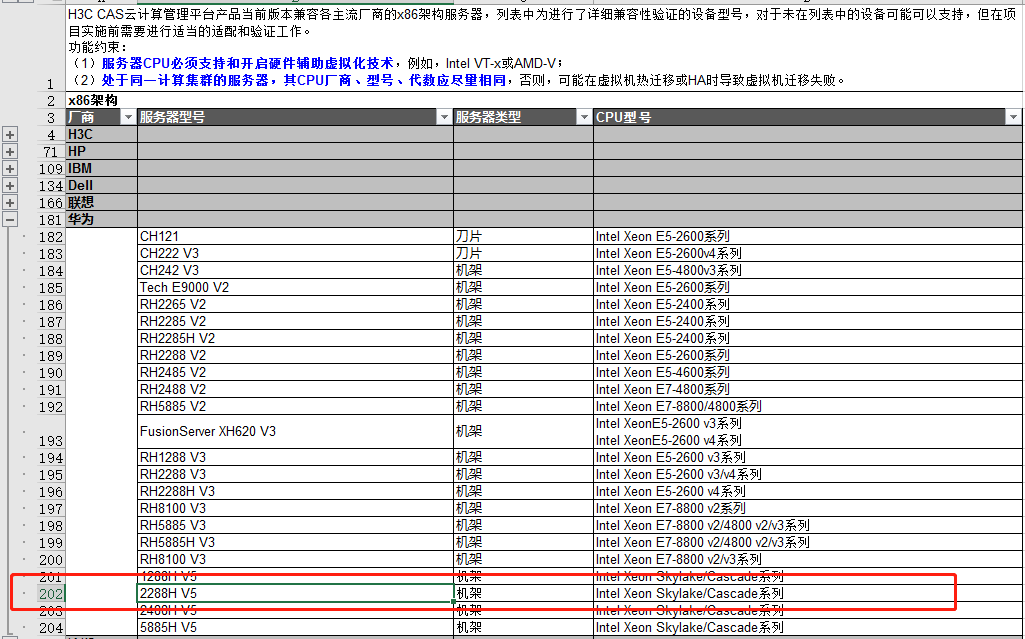This screenshot has height=639, width=1025.
Task: Select row header 202
Action: coord(51,594)
